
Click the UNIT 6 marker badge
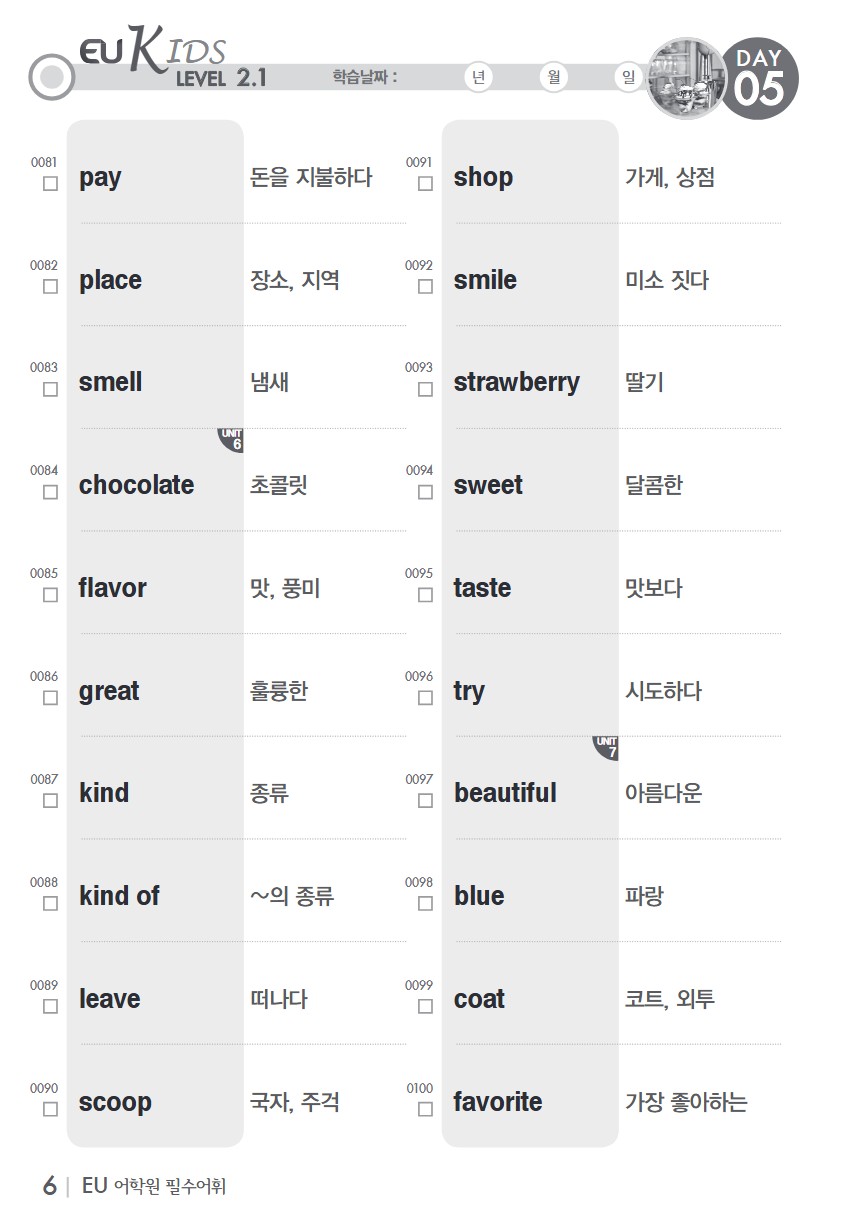[x=231, y=440]
